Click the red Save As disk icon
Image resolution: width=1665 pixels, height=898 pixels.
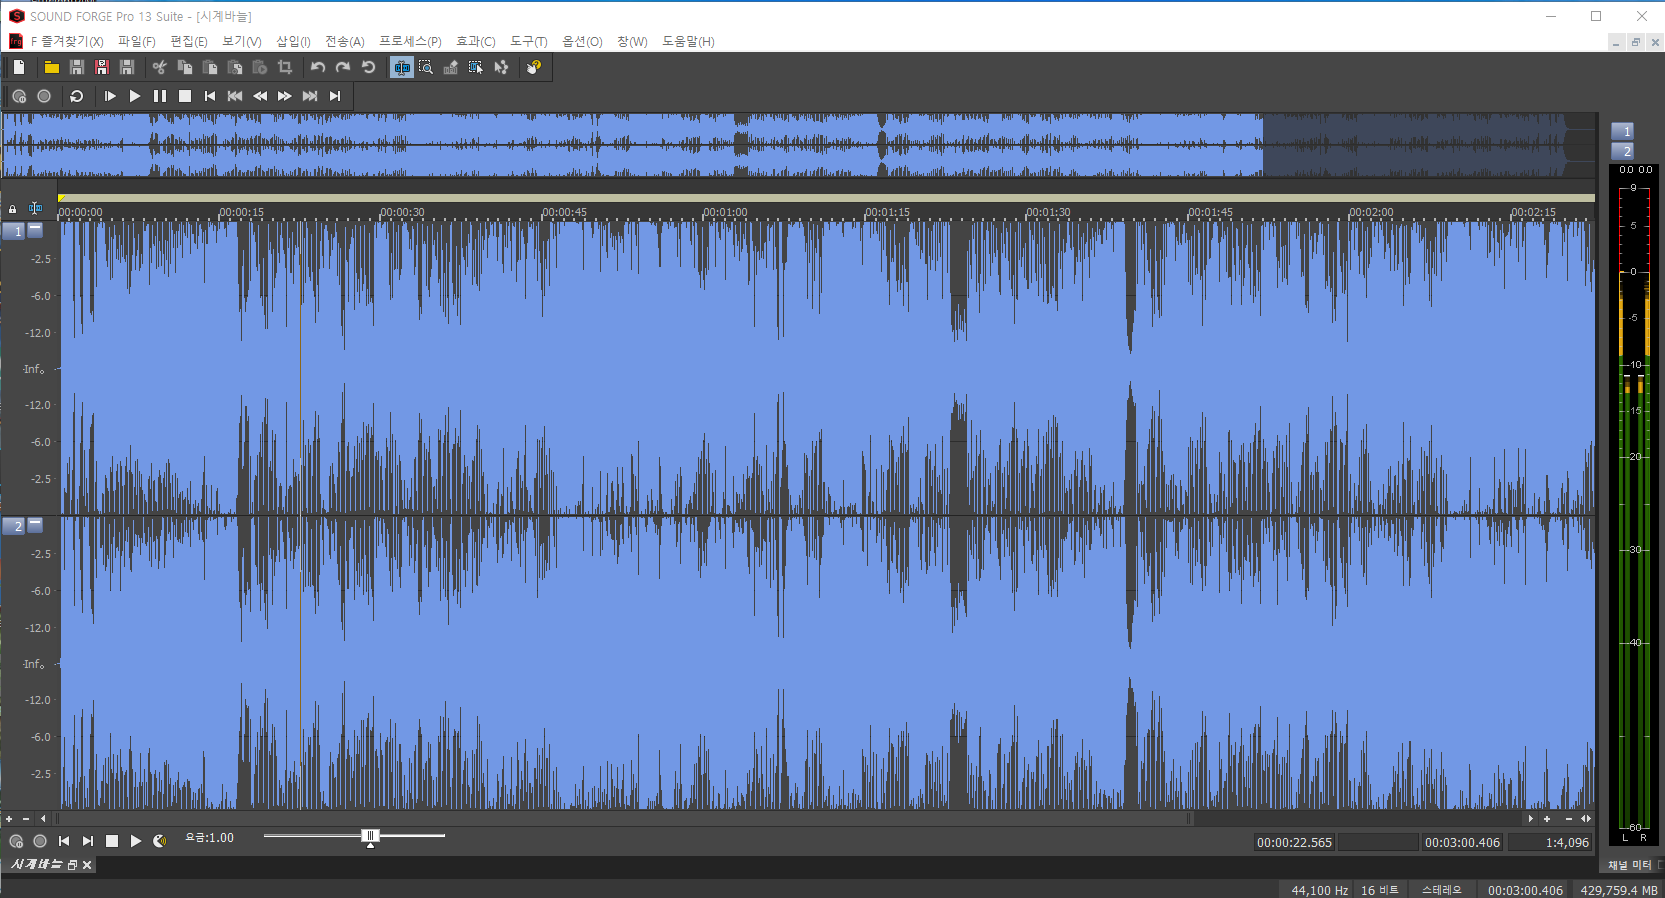pos(101,67)
